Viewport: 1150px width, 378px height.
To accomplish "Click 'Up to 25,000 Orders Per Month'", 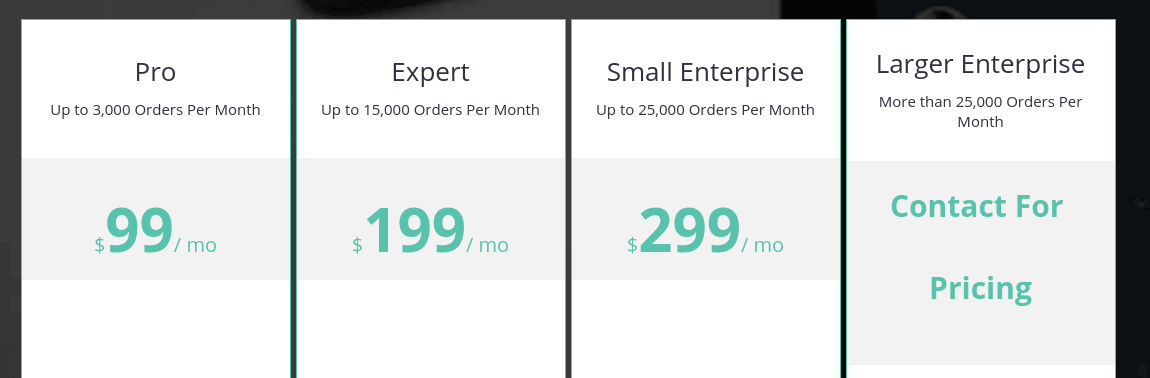I will click(706, 110).
